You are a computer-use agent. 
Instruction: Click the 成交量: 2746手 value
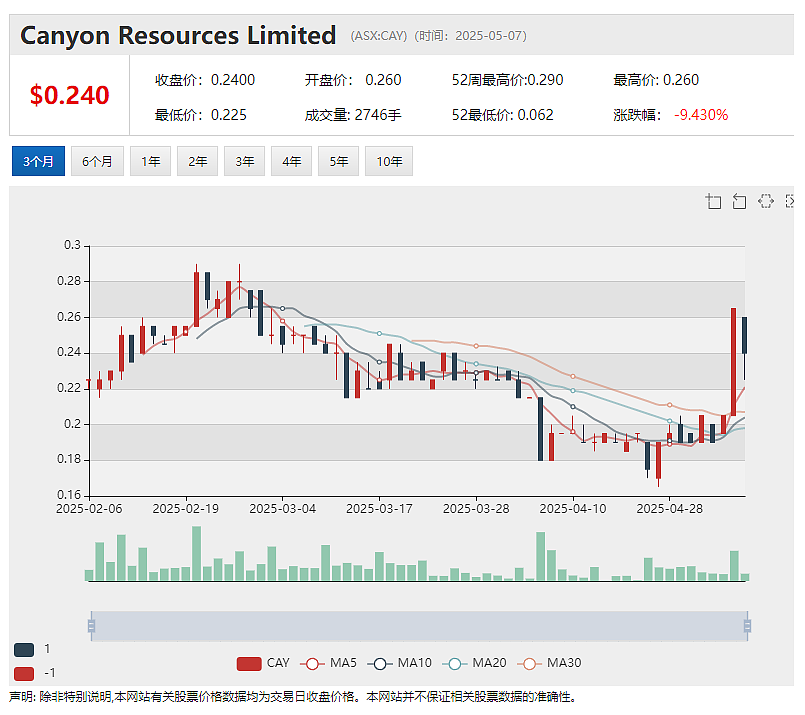(353, 114)
